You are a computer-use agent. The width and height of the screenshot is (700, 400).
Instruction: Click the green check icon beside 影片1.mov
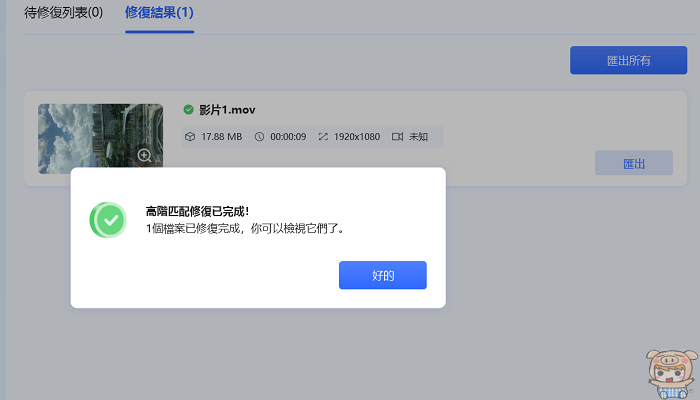pyautogui.click(x=188, y=109)
